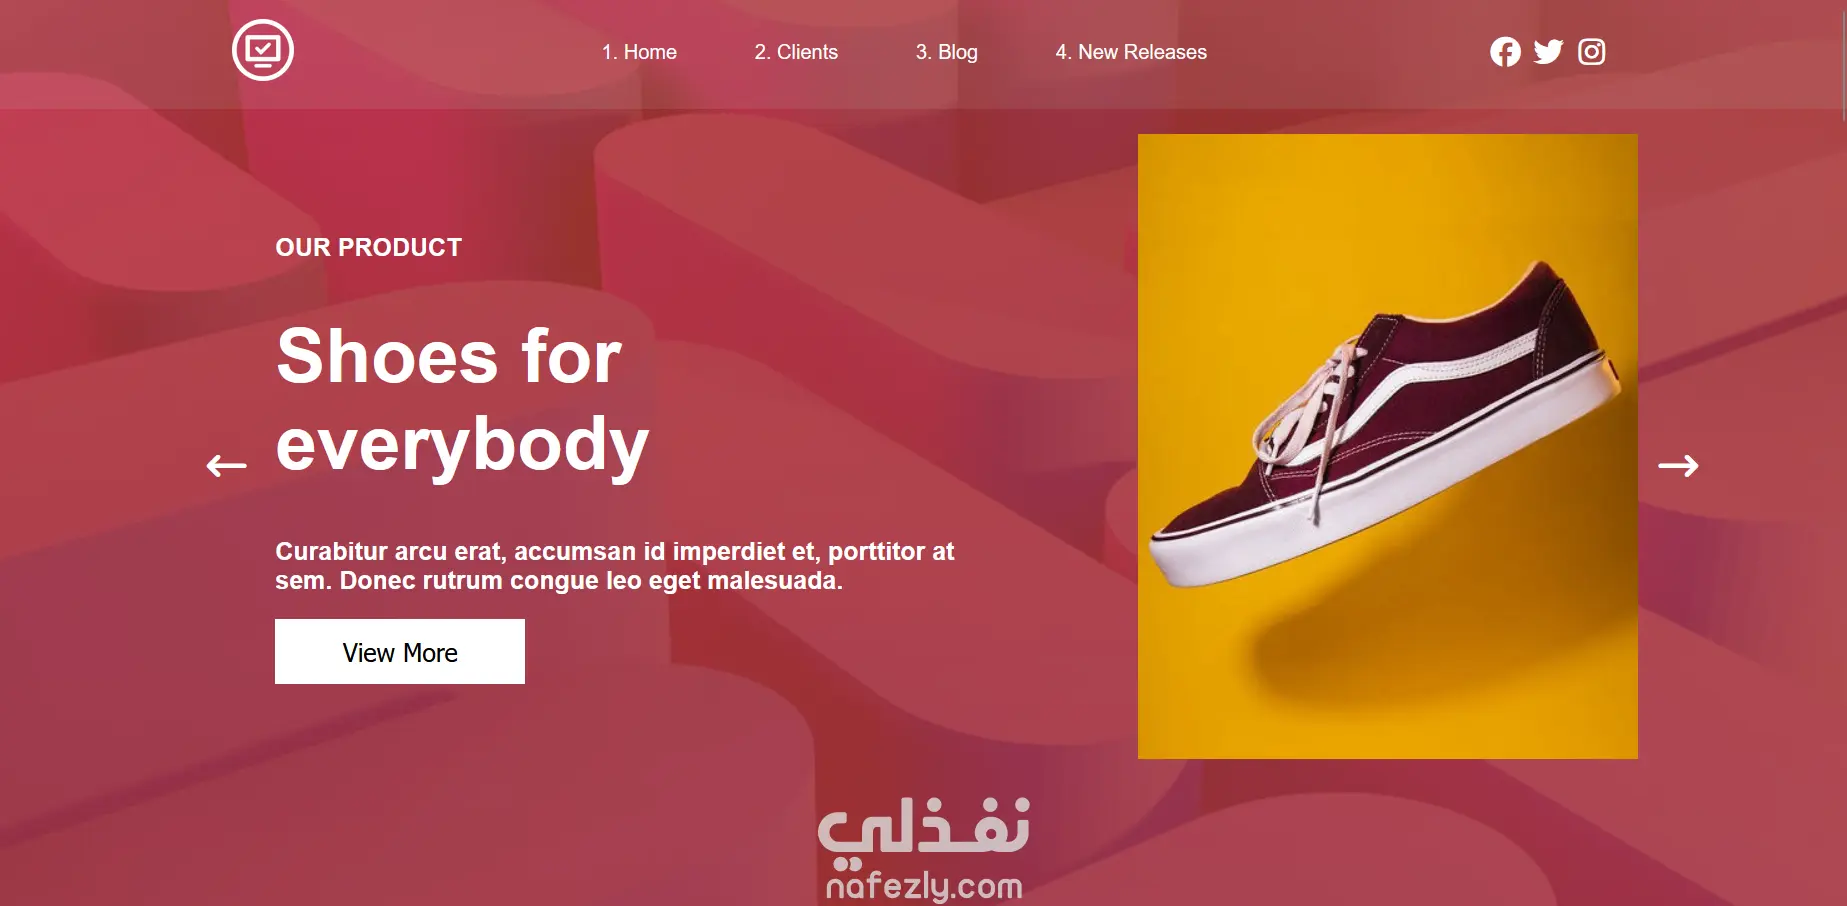Click the circular monitor logo icon
This screenshot has height=906, width=1847.
pyautogui.click(x=263, y=50)
